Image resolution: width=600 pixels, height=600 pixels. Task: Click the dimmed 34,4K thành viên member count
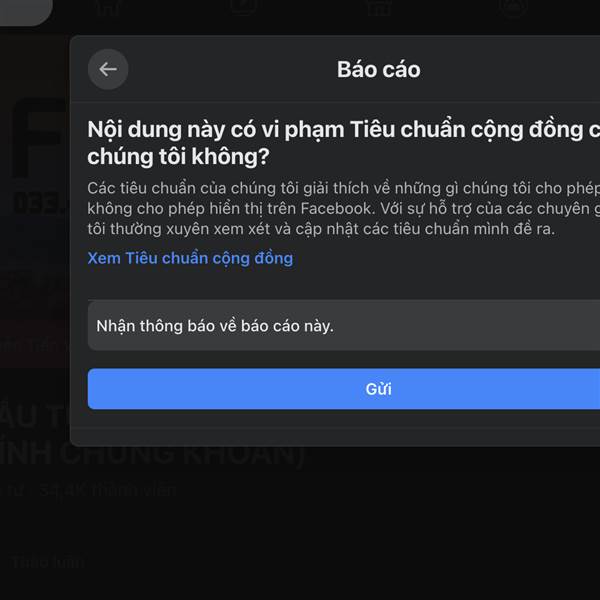pos(108,490)
